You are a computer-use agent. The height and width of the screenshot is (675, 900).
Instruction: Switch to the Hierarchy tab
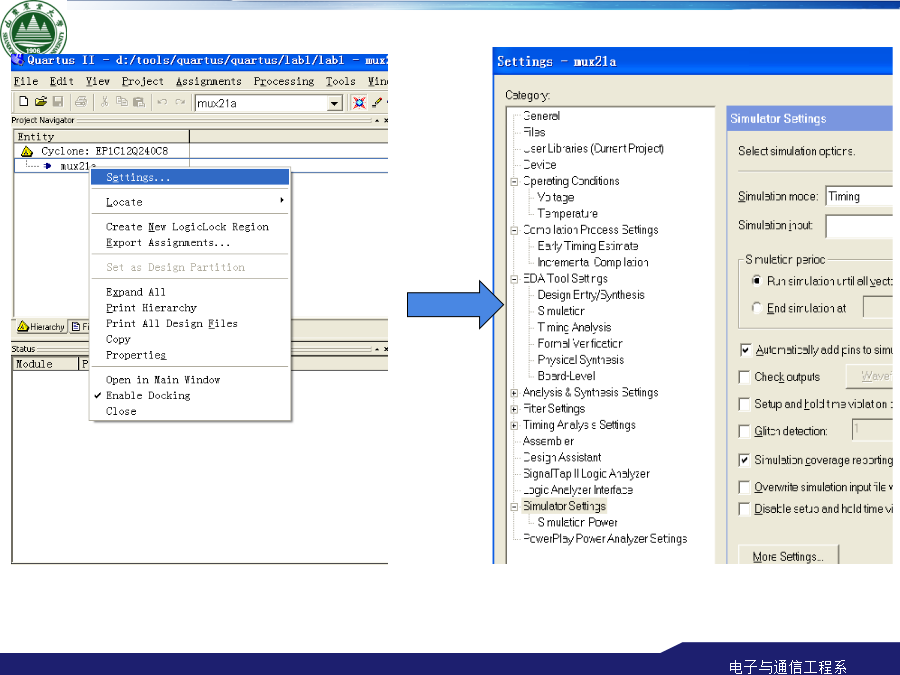[x=41, y=327]
